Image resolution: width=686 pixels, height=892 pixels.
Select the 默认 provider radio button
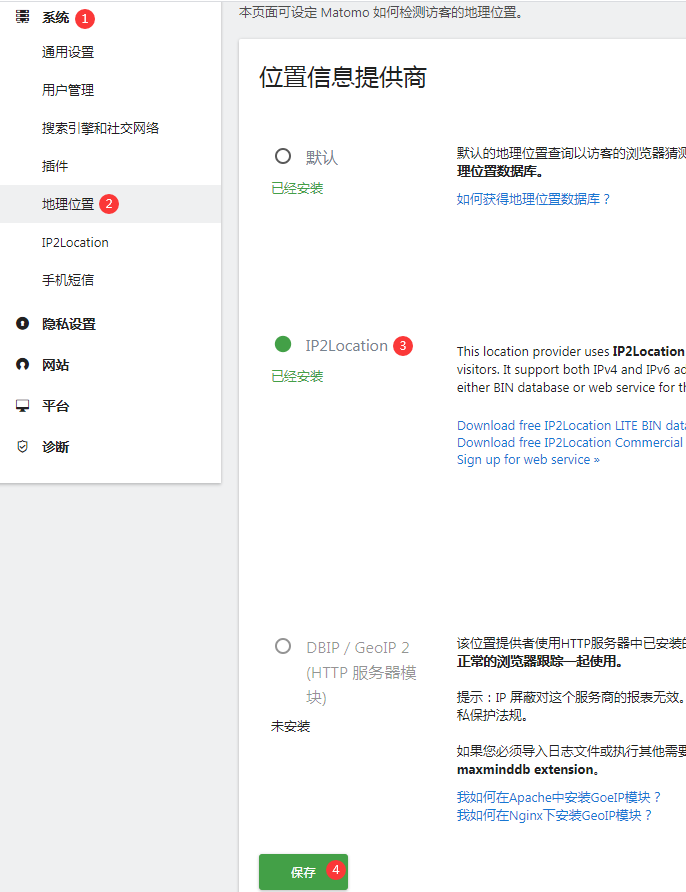tap(283, 156)
